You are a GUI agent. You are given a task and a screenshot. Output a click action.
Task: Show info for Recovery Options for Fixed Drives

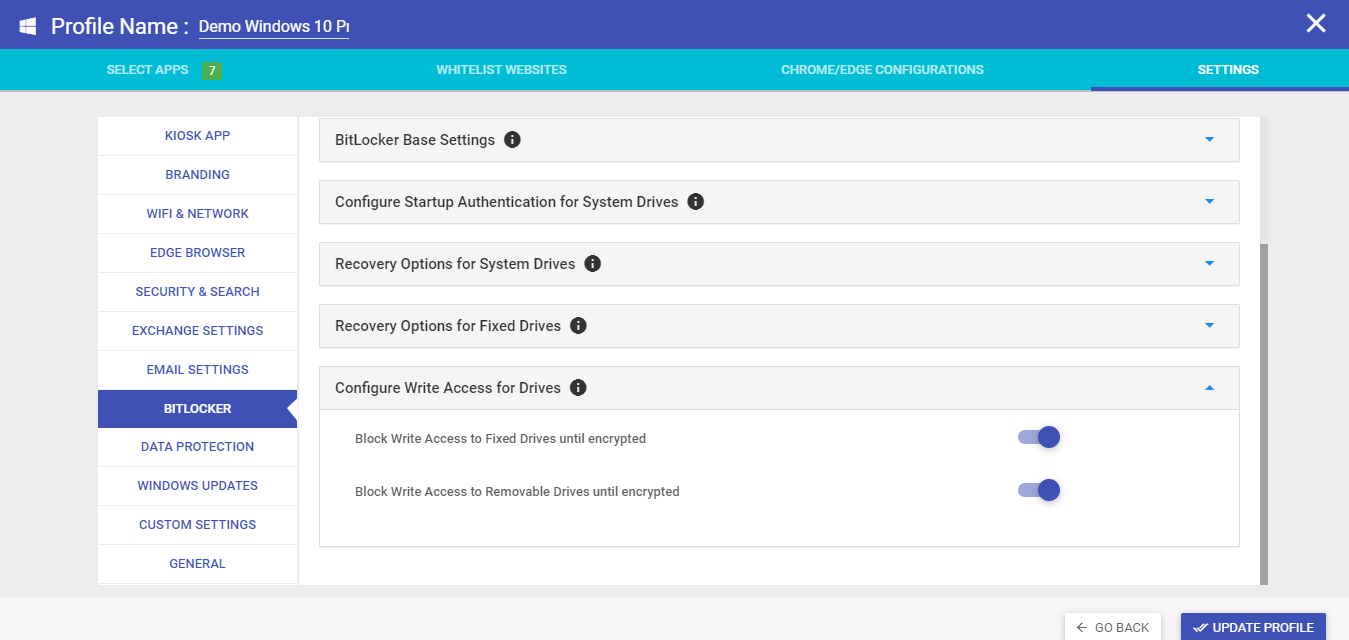coord(578,326)
